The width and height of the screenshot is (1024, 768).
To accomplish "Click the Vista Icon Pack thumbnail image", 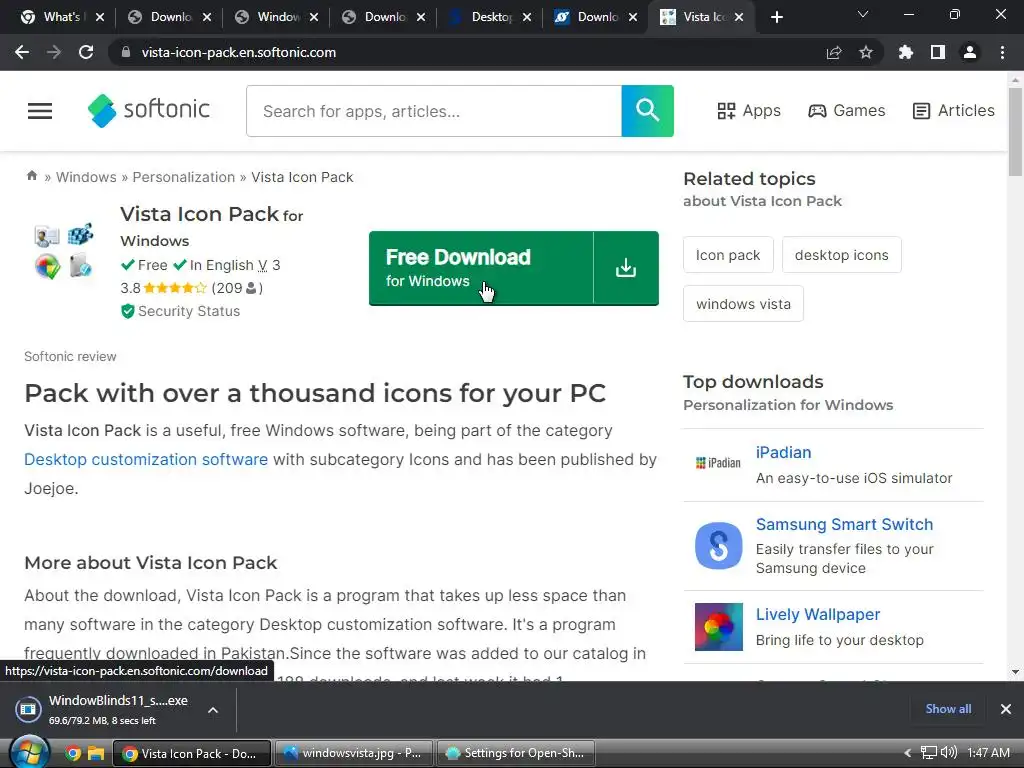I will (x=64, y=251).
